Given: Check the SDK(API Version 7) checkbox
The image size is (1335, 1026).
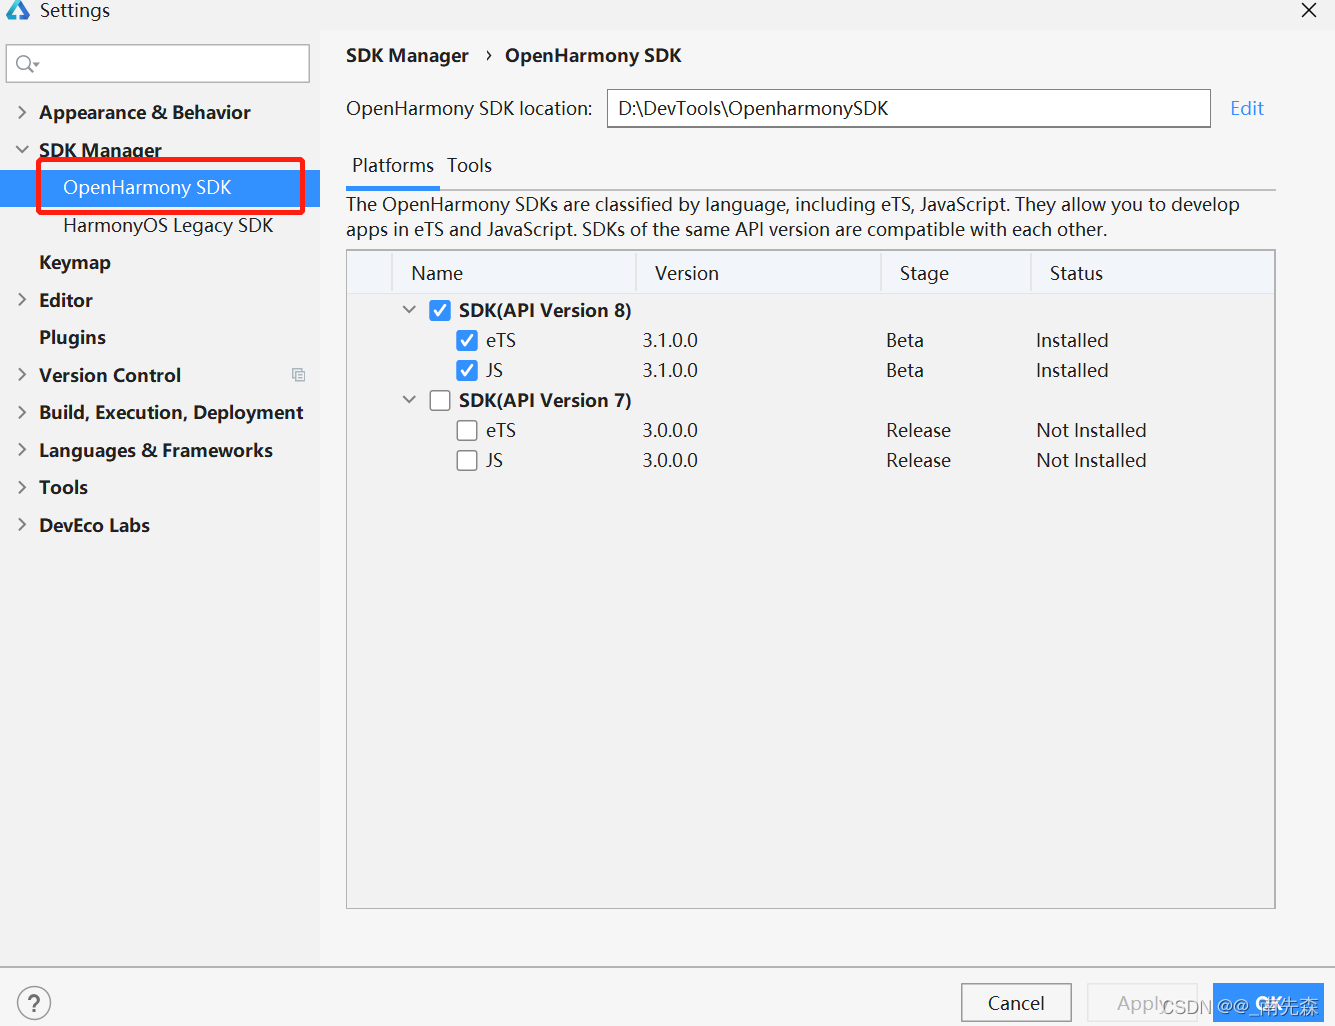Looking at the screenshot, I should coord(440,401).
